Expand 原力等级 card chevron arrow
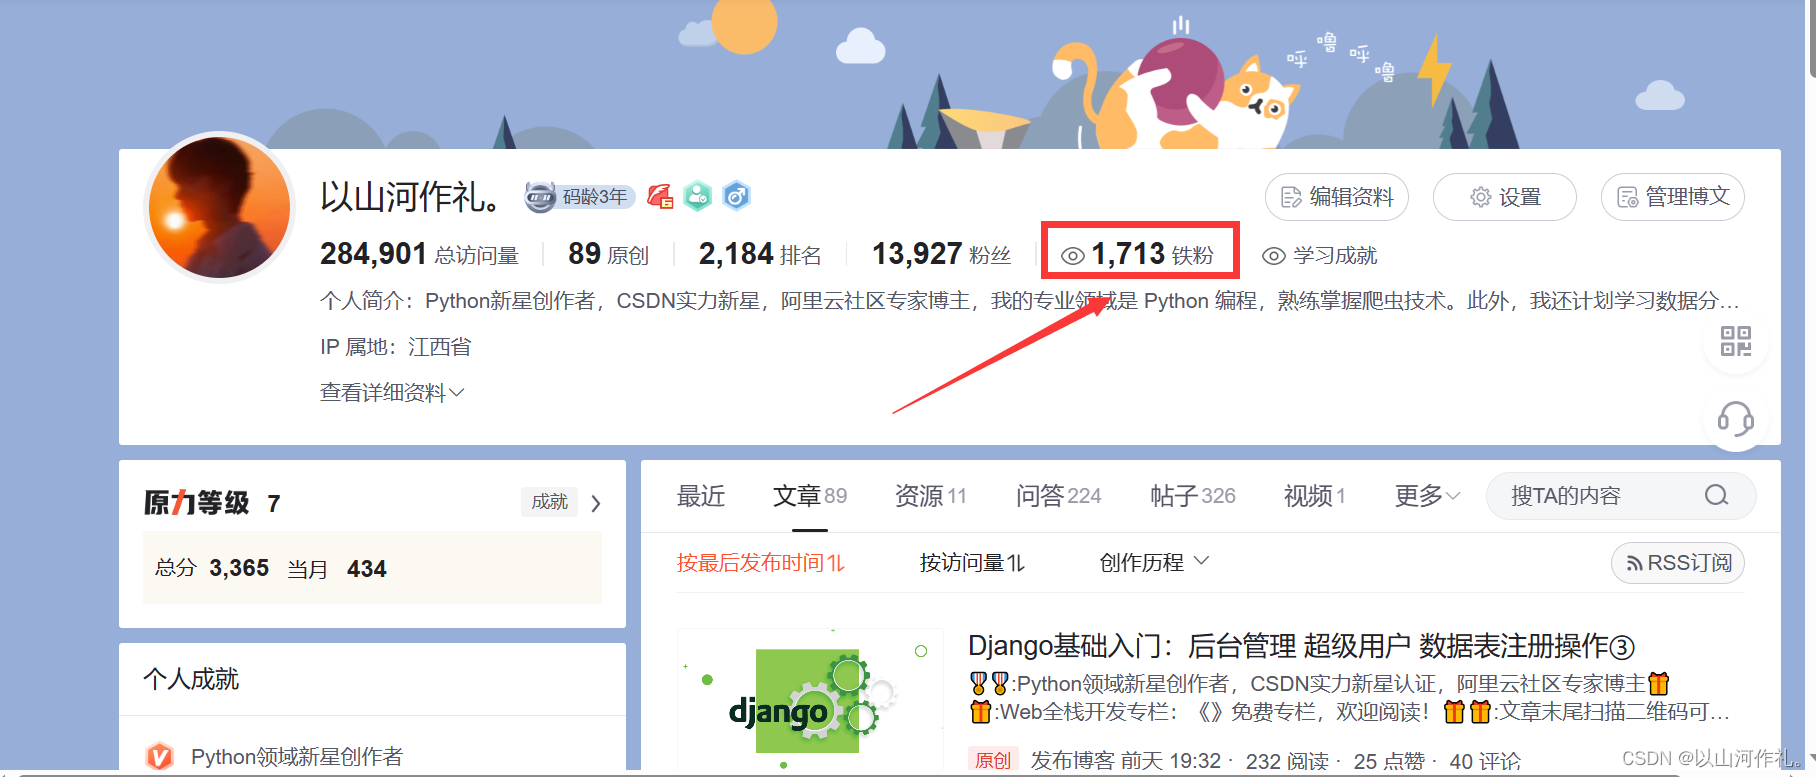Viewport: 1816px width, 777px height. (x=596, y=503)
